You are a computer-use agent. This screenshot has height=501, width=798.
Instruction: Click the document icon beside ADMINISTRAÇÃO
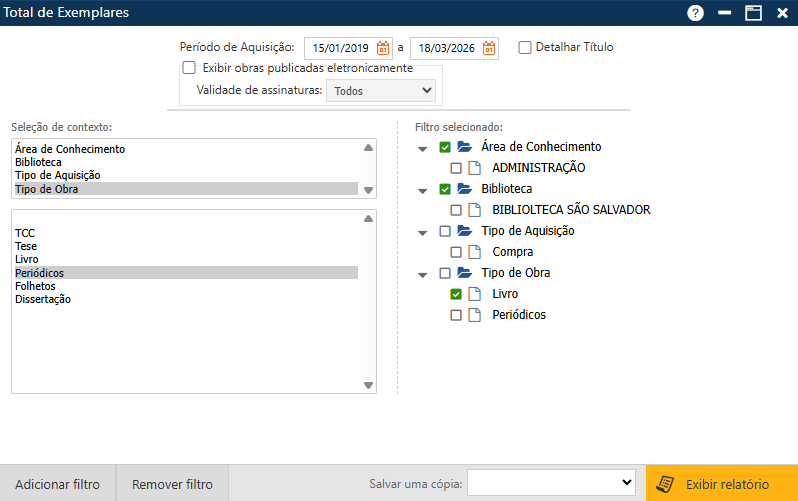click(475, 168)
